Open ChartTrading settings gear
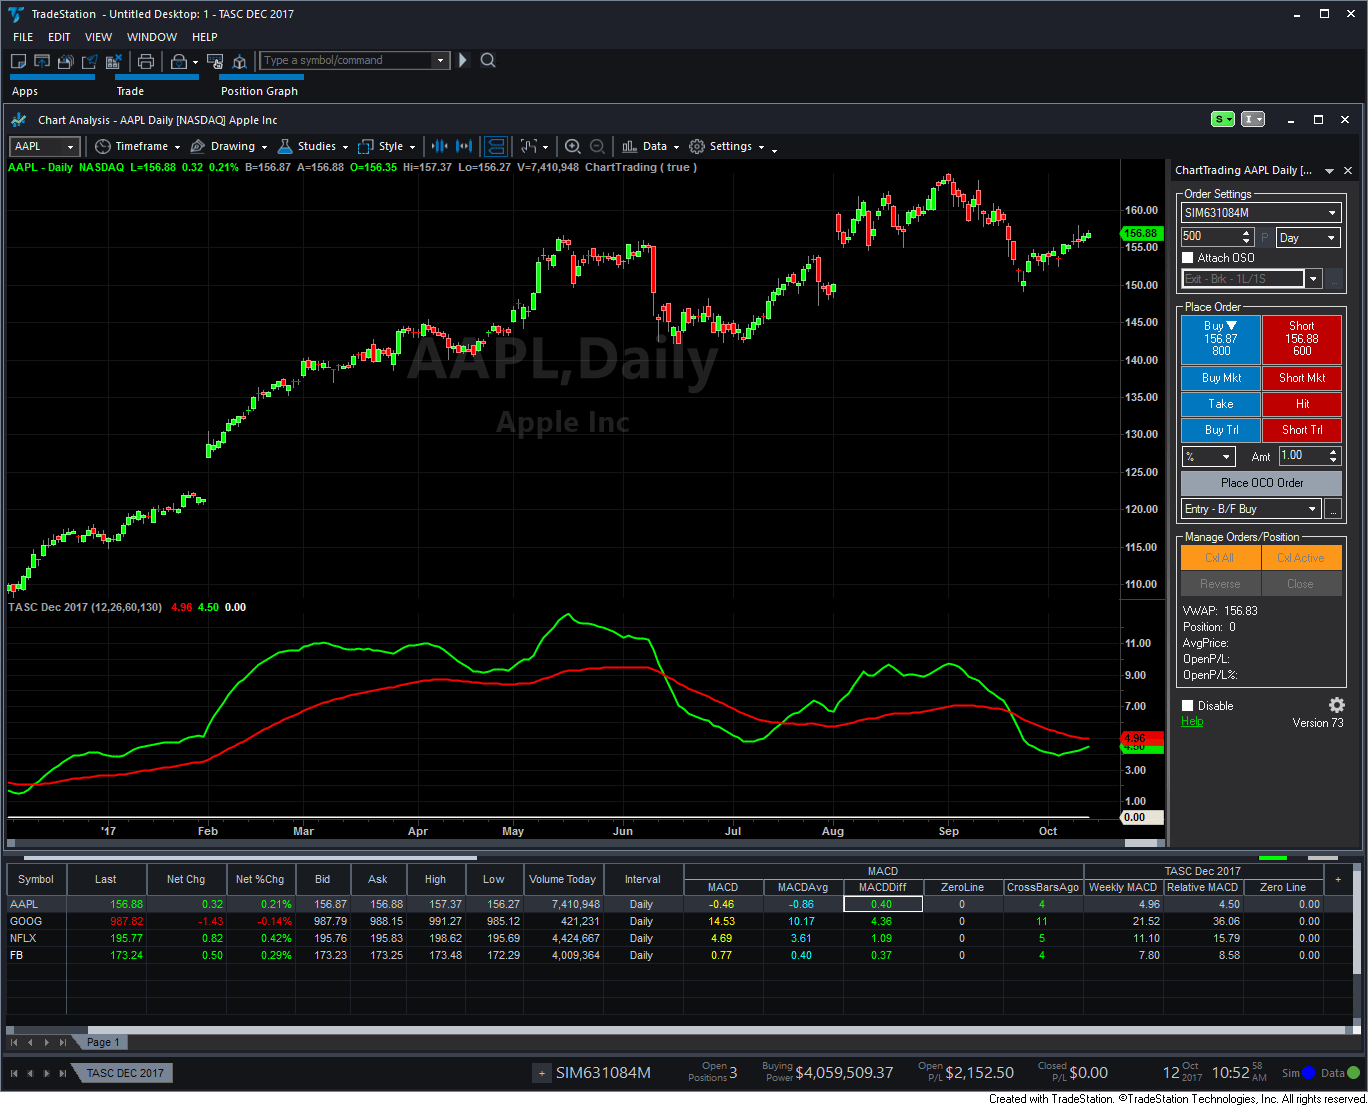The height and width of the screenshot is (1105, 1368). point(1336,705)
